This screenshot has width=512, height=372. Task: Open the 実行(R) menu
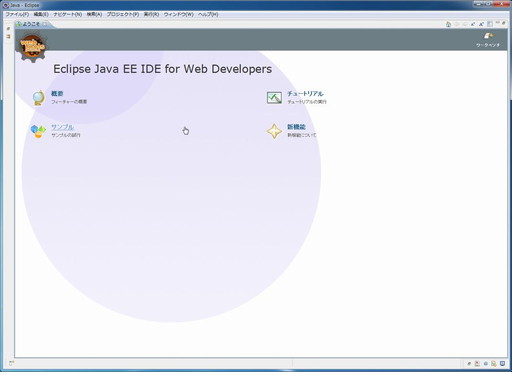(x=151, y=14)
